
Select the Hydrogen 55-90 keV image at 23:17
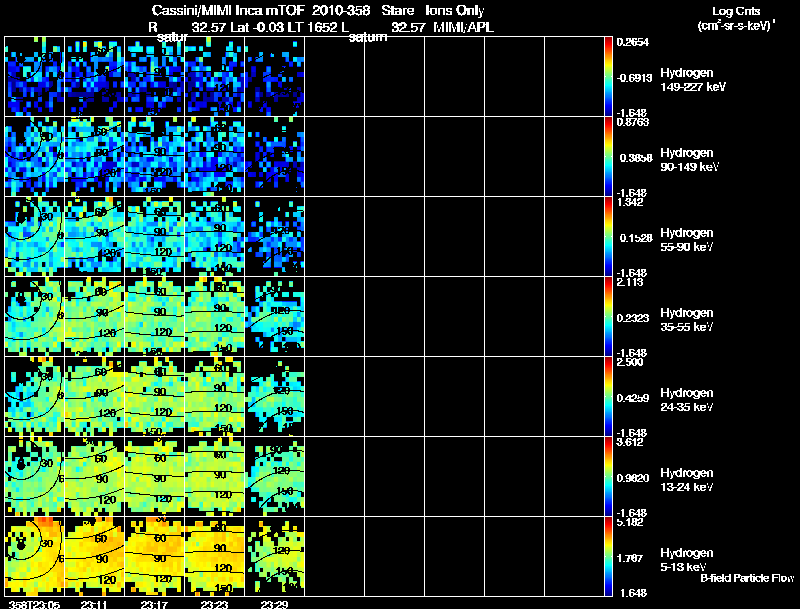click(155, 237)
